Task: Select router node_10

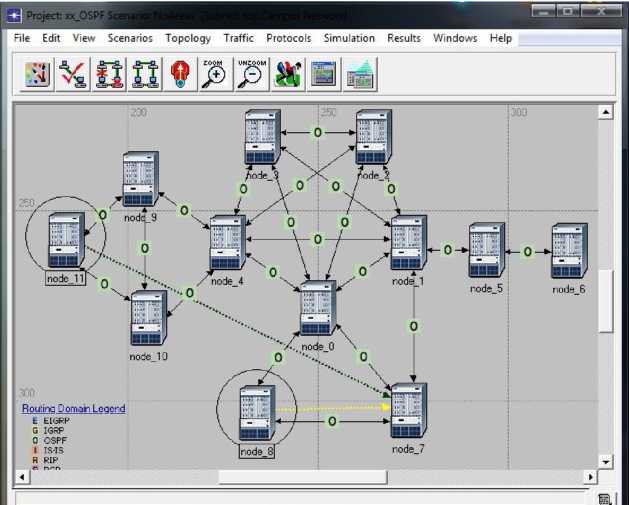Action: (x=148, y=318)
